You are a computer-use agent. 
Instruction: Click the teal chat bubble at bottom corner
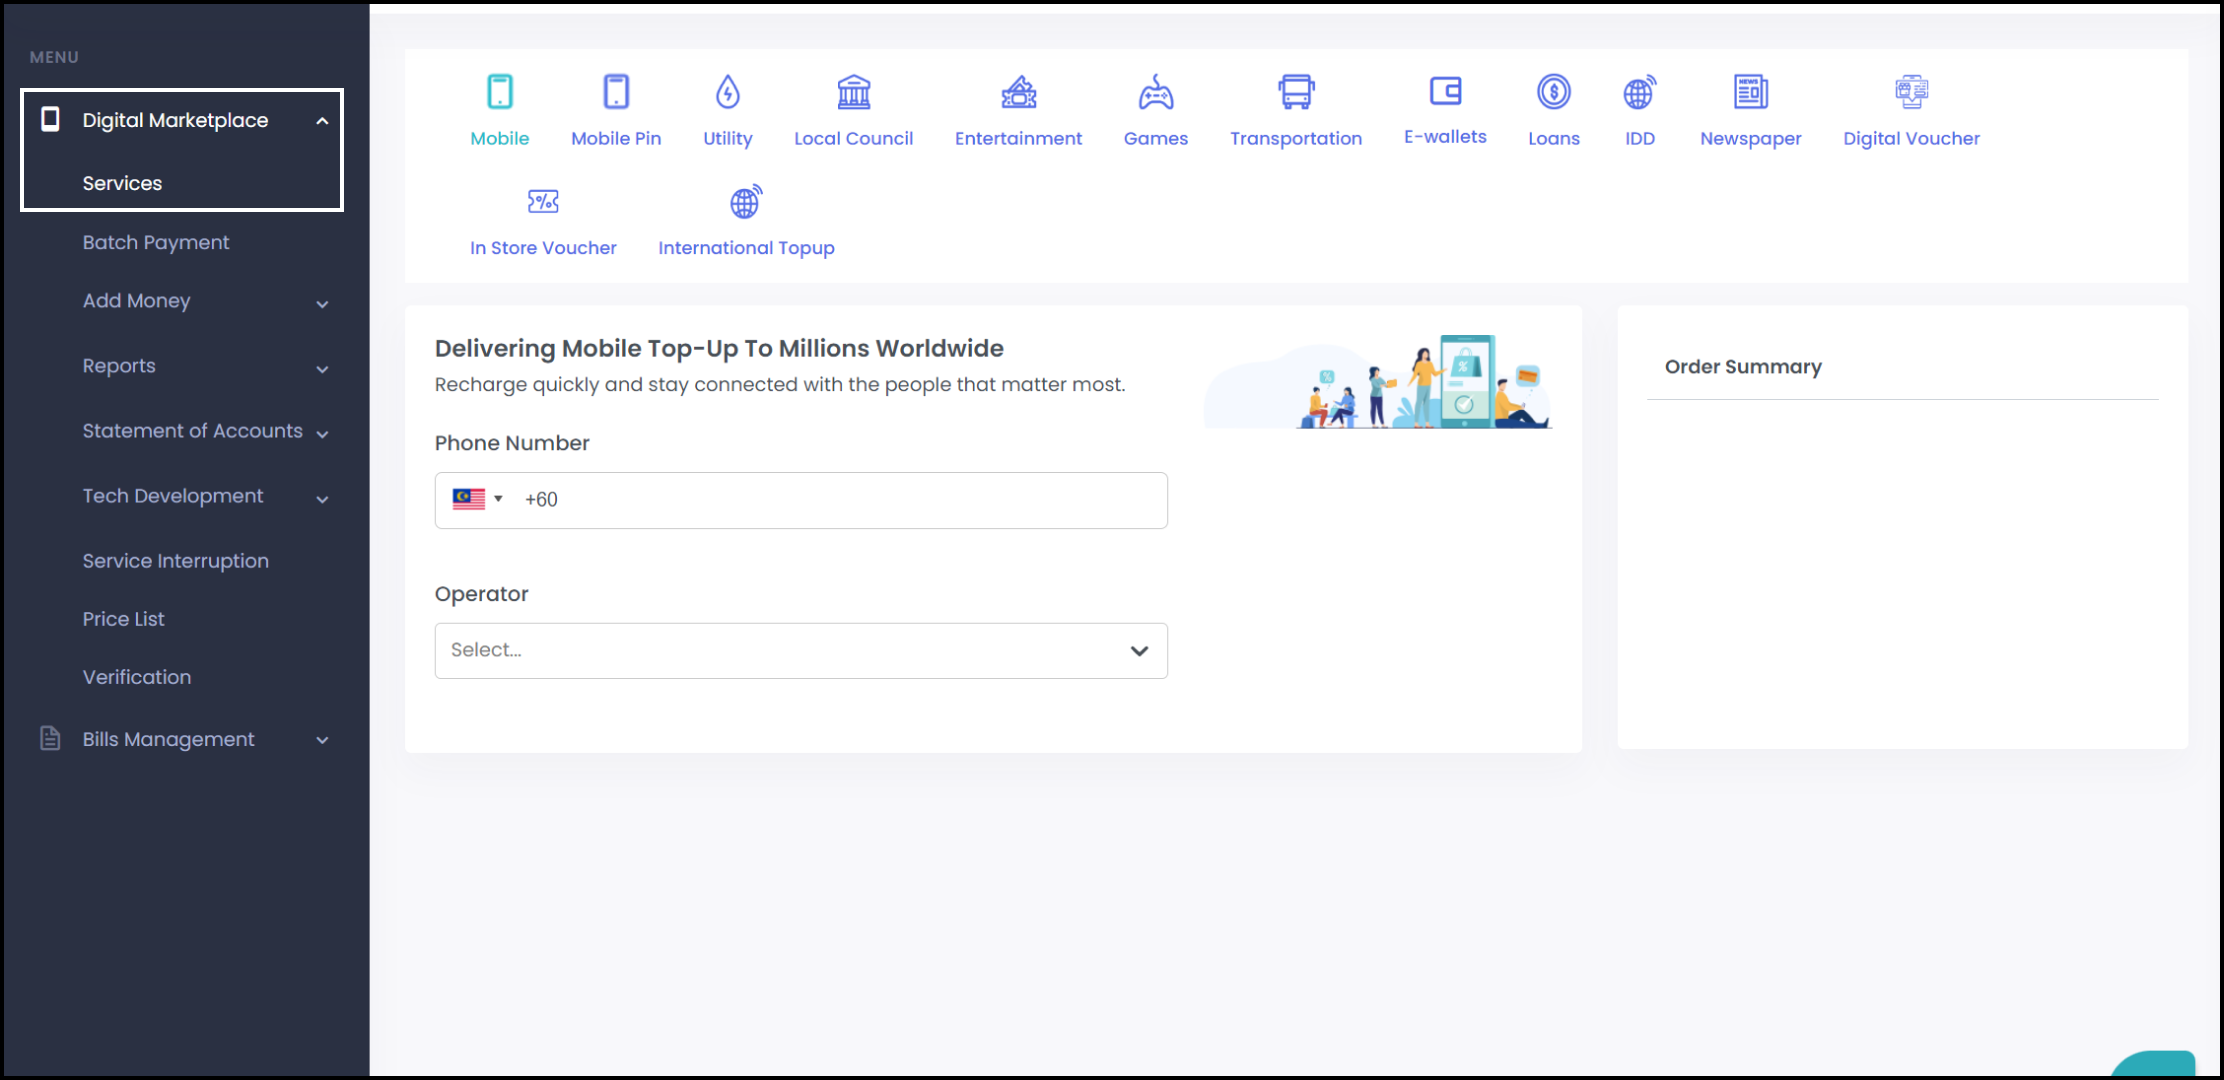[x=2155, y=1064]
